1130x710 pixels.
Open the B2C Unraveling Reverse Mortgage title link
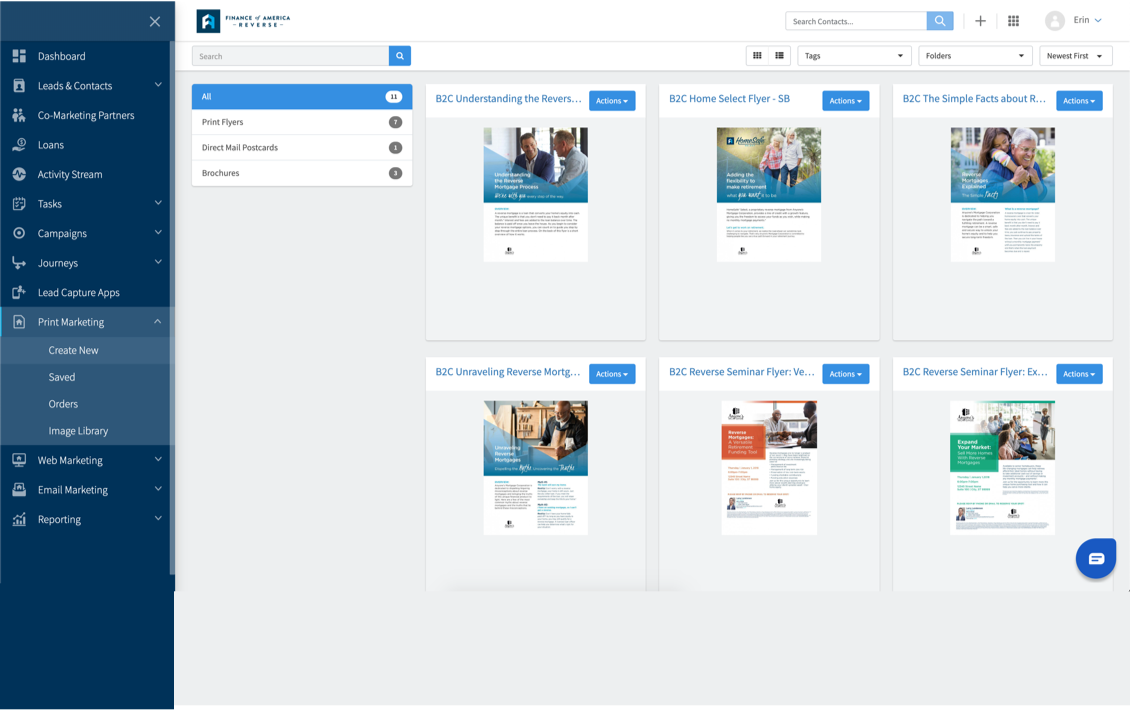click(x=507, y=372)
